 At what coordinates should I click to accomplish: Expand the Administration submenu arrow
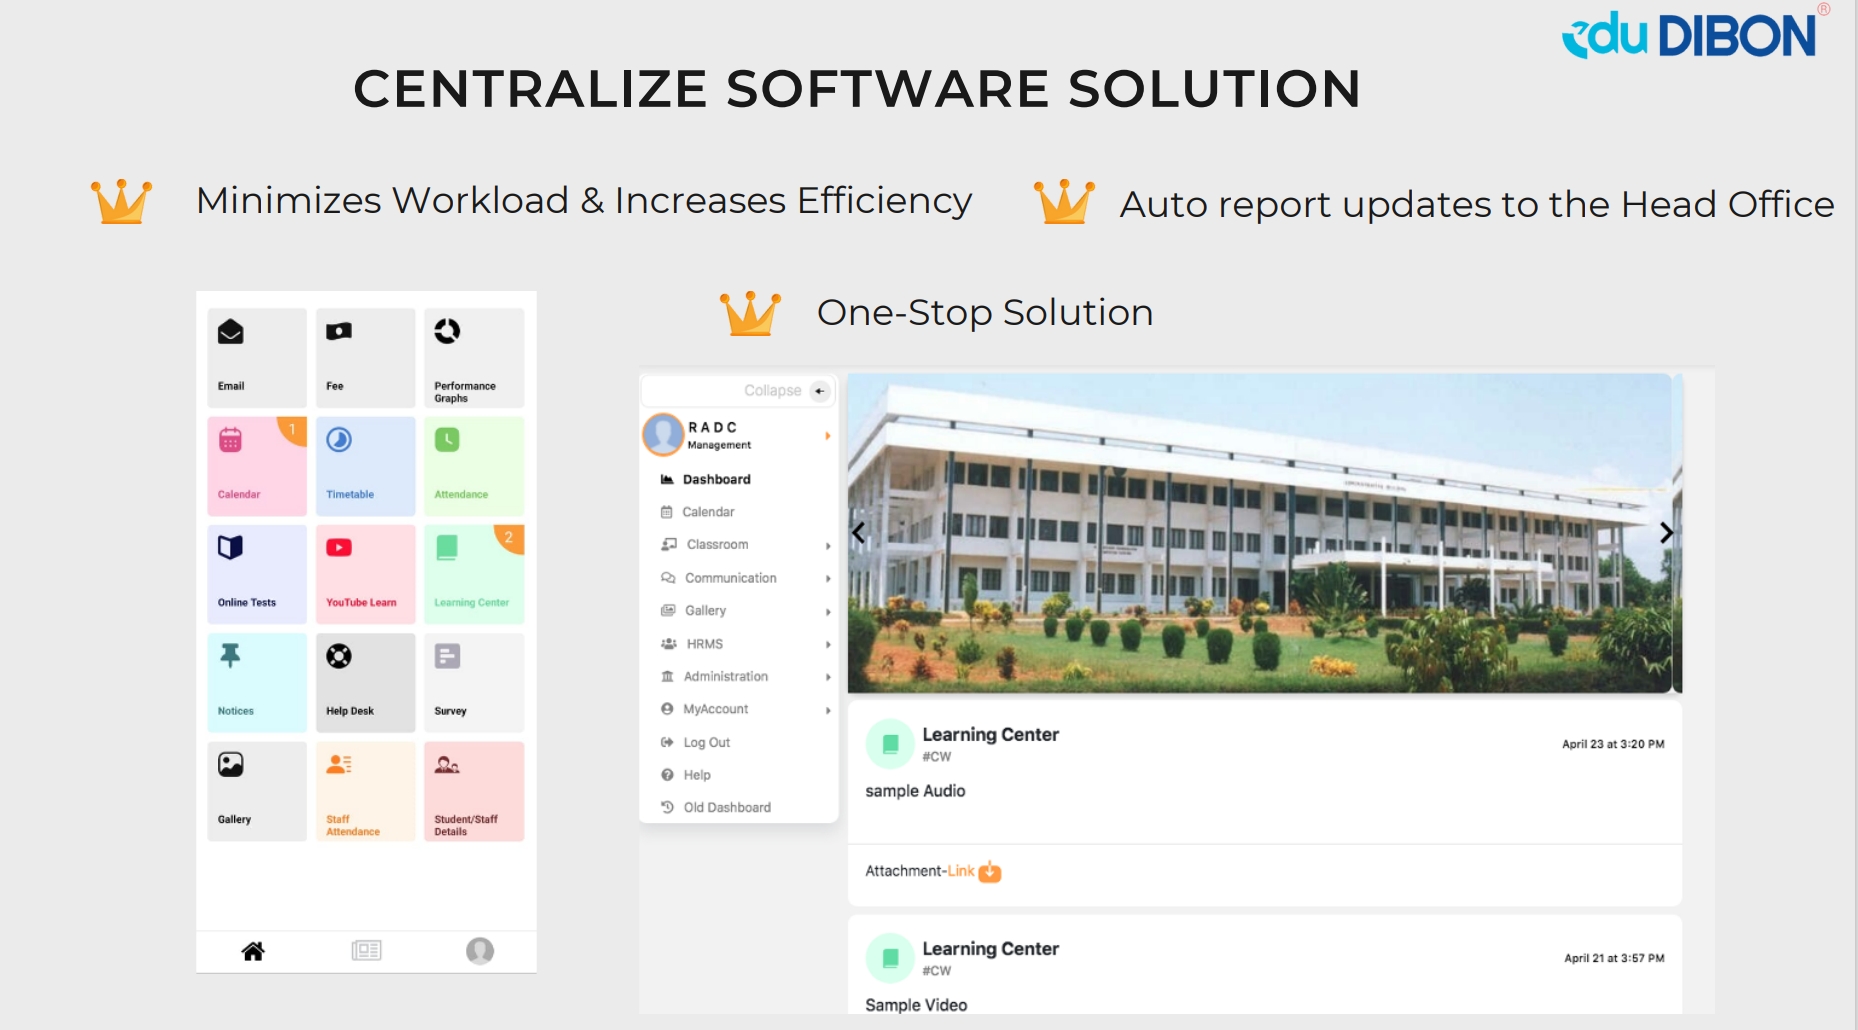click(828, 678)
